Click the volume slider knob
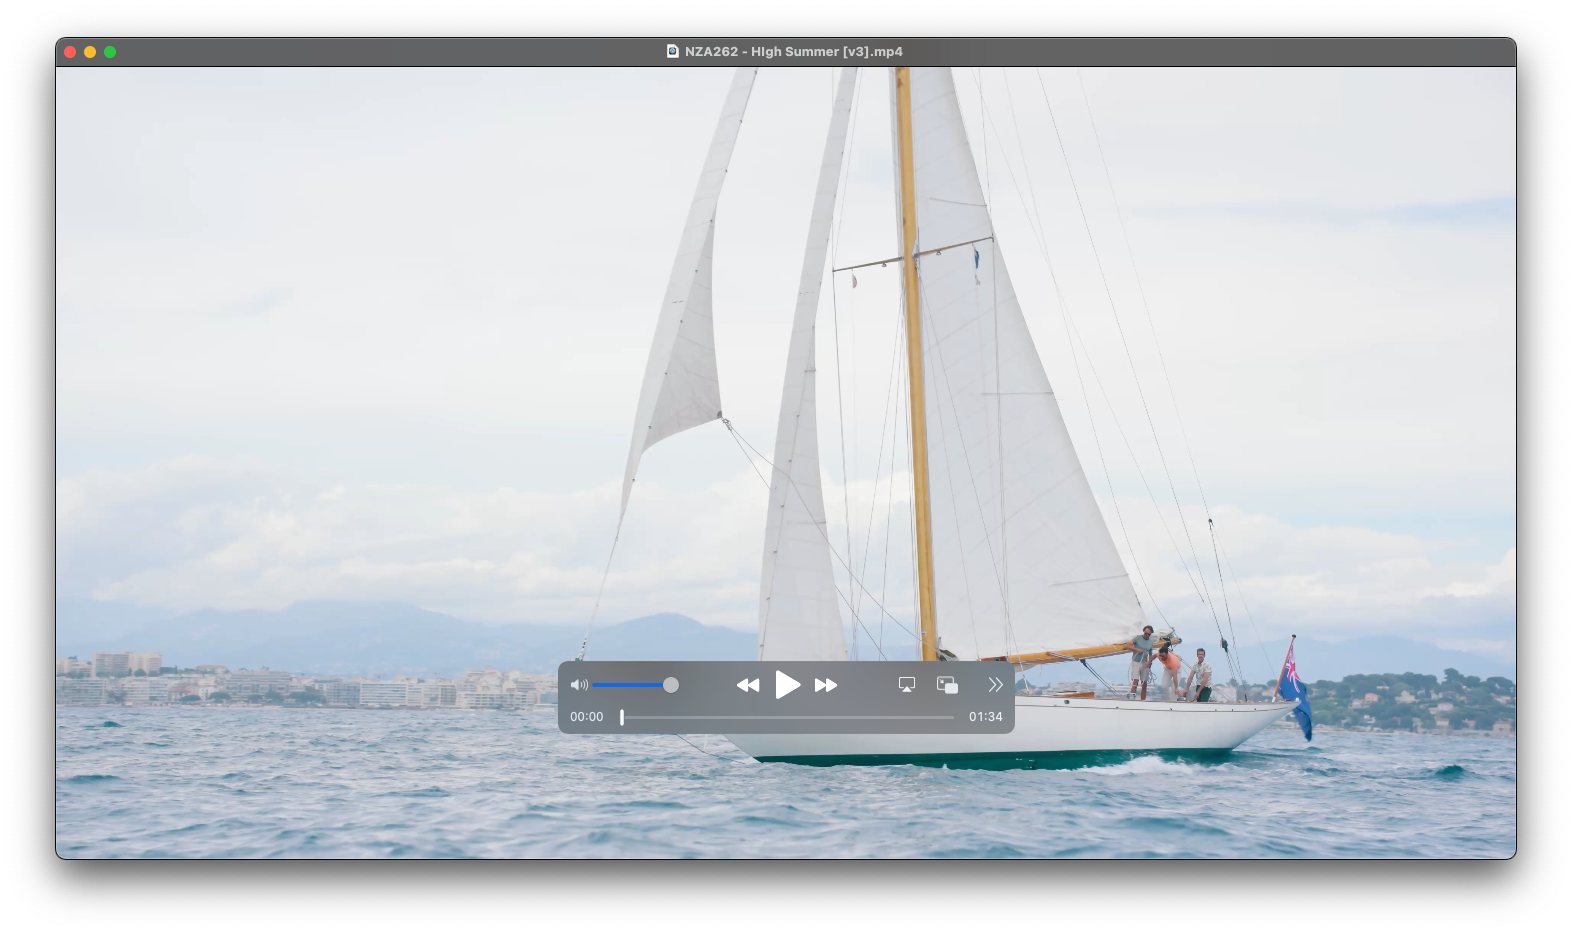This screenshot has height=933, width=1572. pyautogui.click(x=671, y=685)
